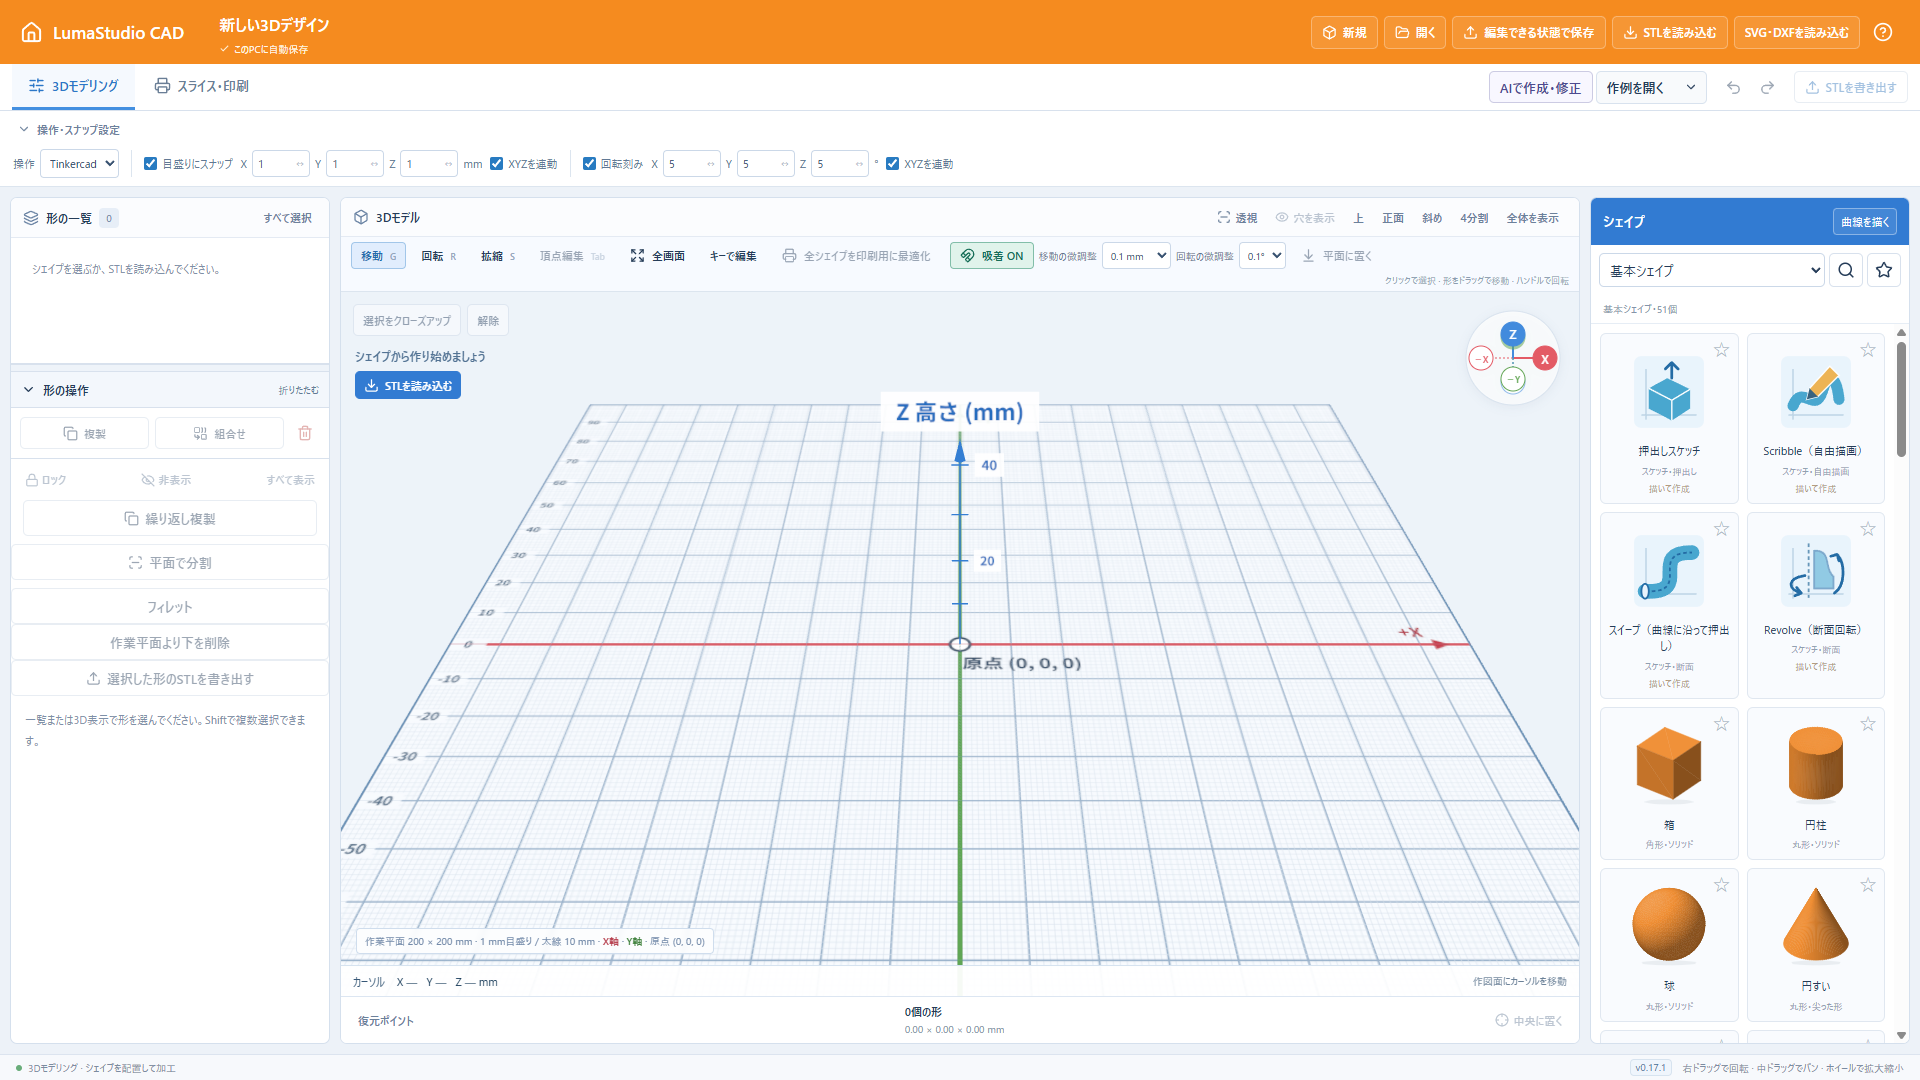Toggle snap XYZを連動 checkbox near mm
Image resolution: width=1920 pixels, height=1080 pixels.
[496, 164]
